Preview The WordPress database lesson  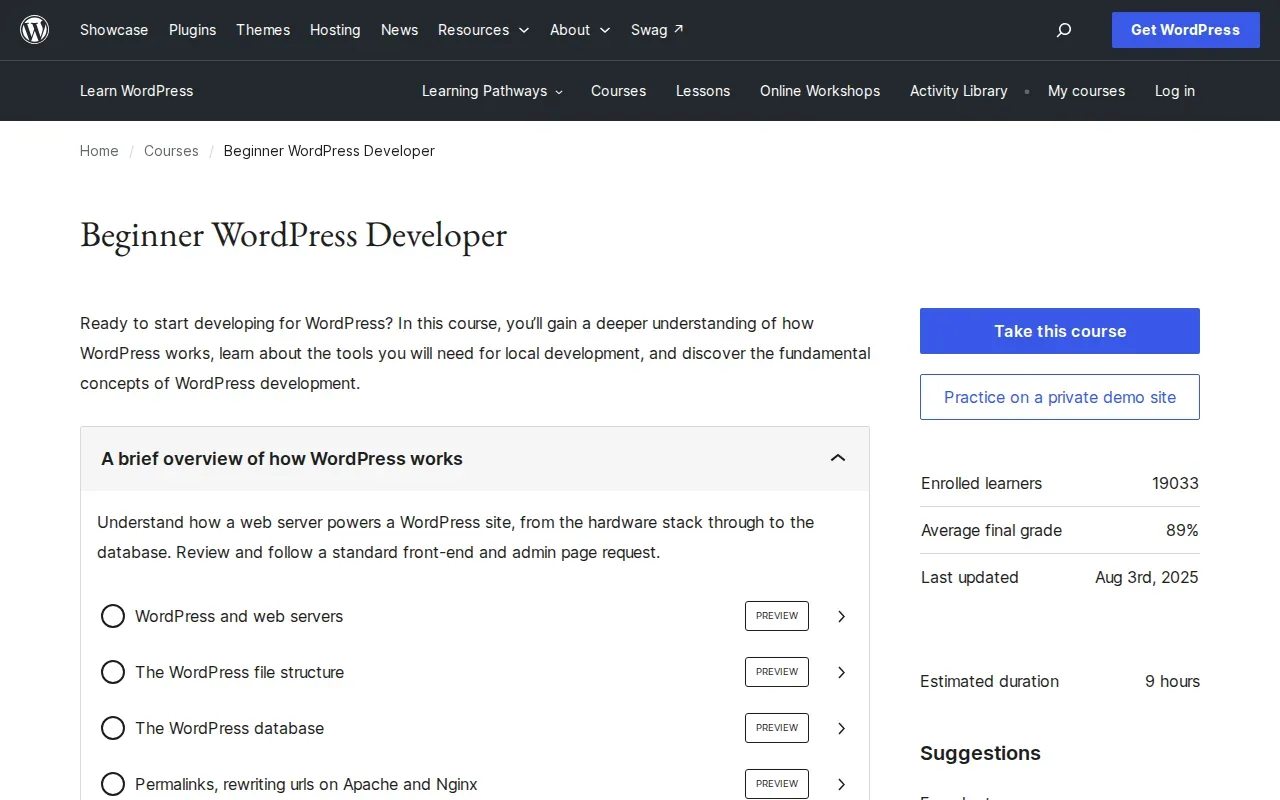click(x=777, y=728)
